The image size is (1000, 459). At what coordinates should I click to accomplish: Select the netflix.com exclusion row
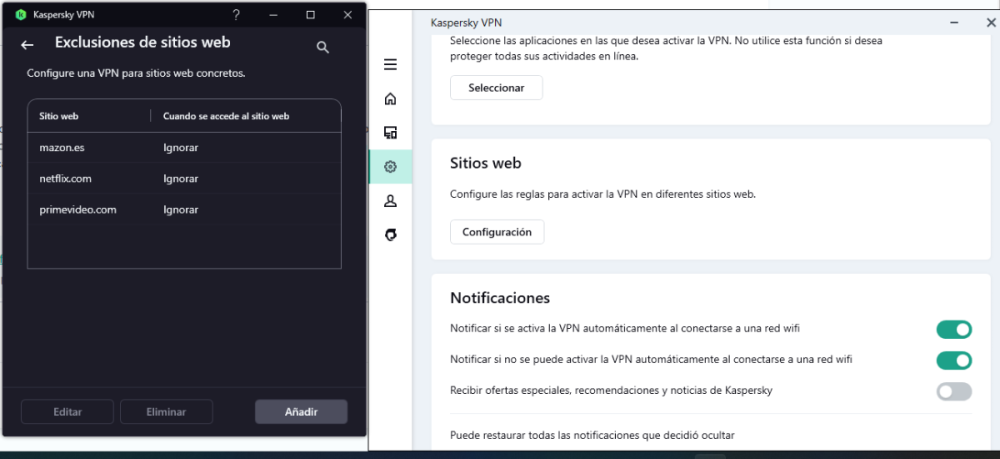[184, 179]
